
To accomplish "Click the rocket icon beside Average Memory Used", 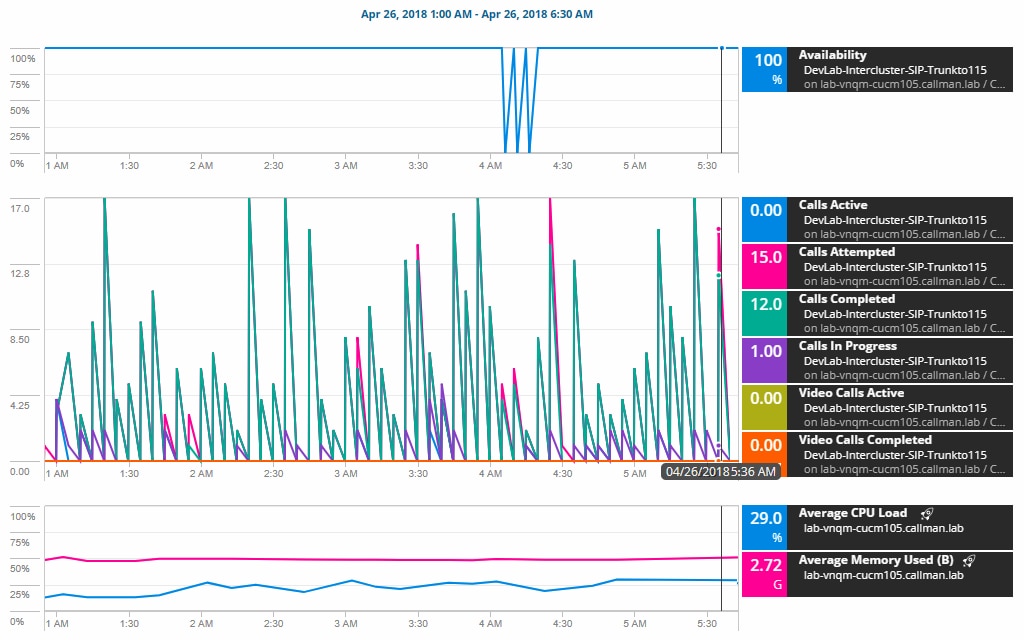I will click(x=967, y=560).
